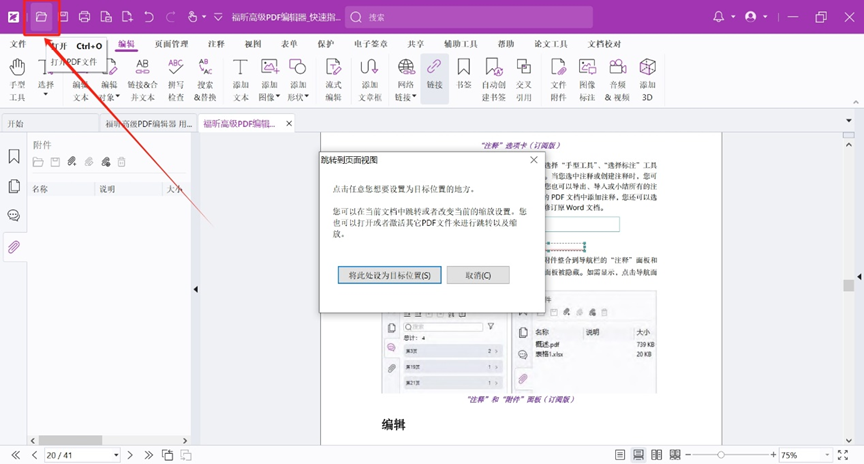The height and width of the screenshot is (464, 864).
Task: Go to next page arrow
Action: pyautogui.click(x=130, y=455)
